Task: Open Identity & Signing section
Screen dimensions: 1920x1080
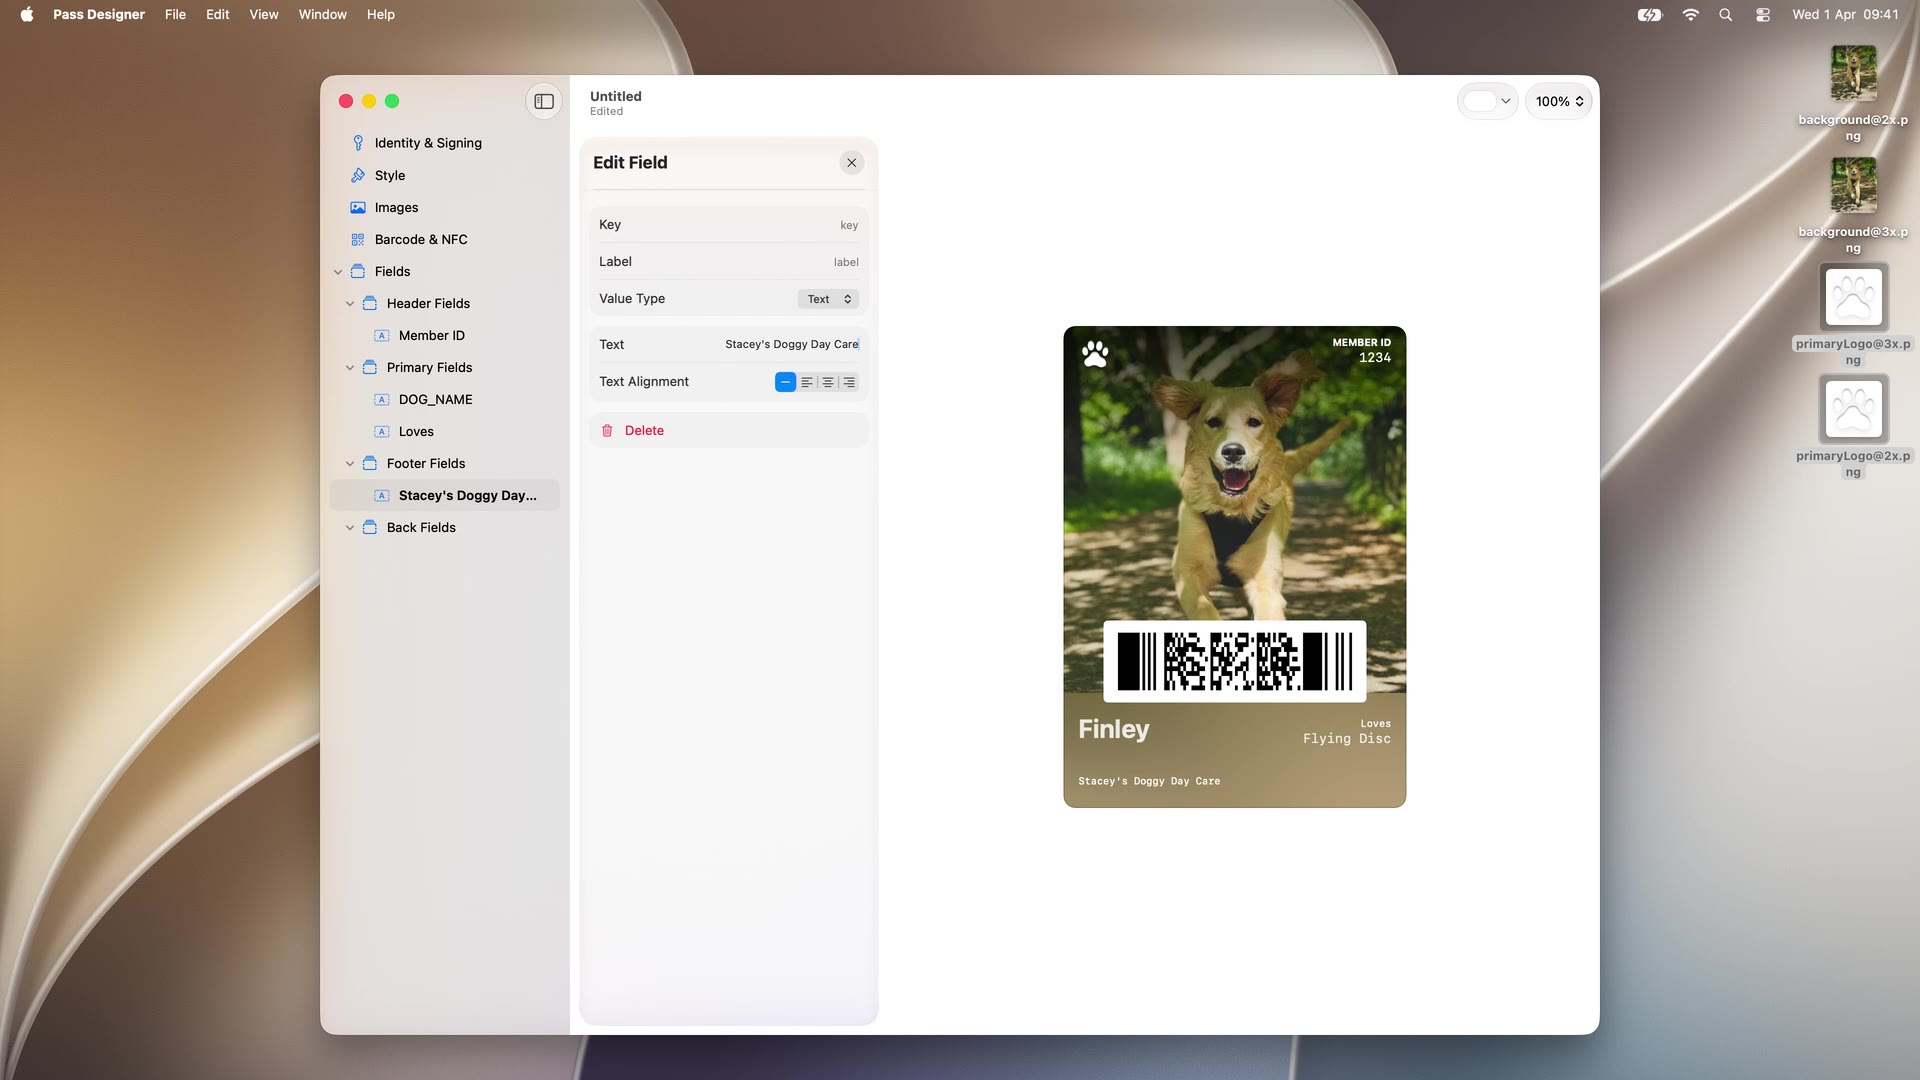Action: (x=445, y=143)
